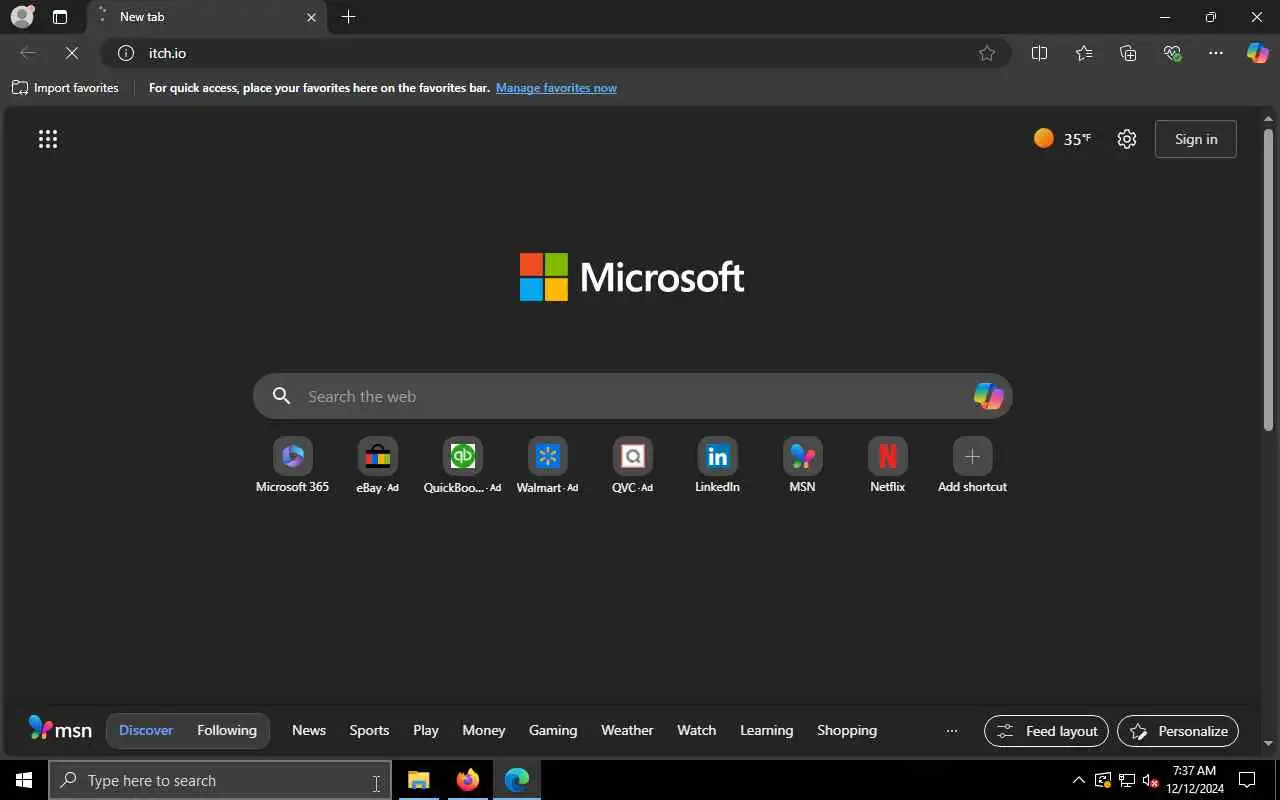Viewport: 1280px width, 800px height.
Task: Open the Shopping category
Action: coord(847,730)
